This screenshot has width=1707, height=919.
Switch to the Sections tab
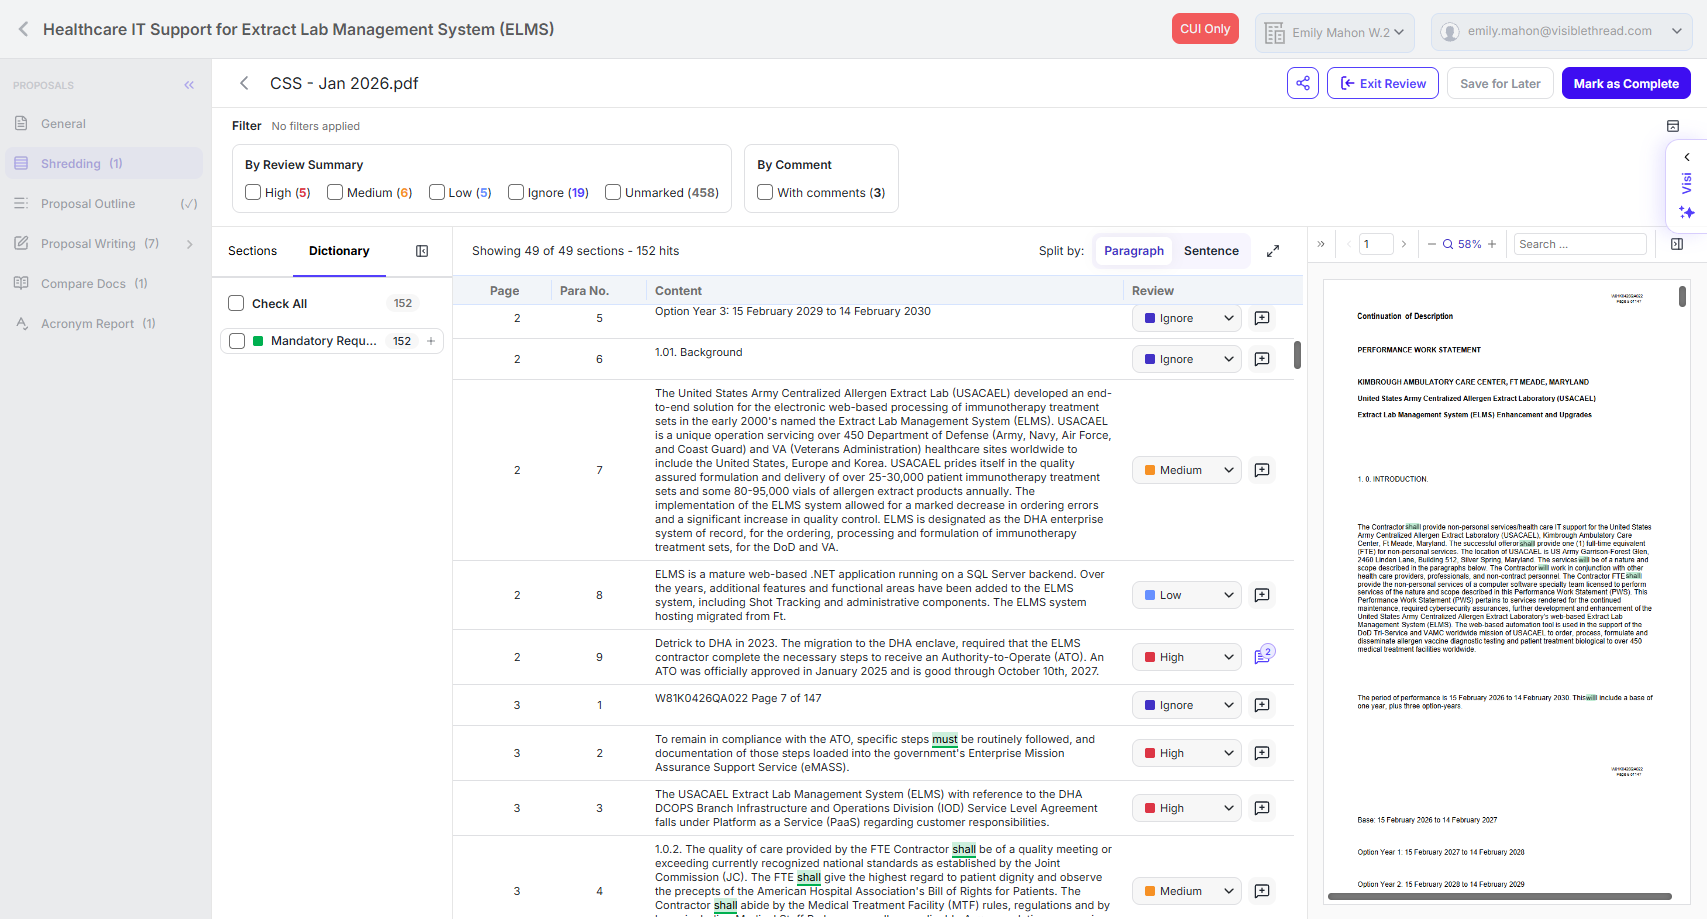click(252, 251)
